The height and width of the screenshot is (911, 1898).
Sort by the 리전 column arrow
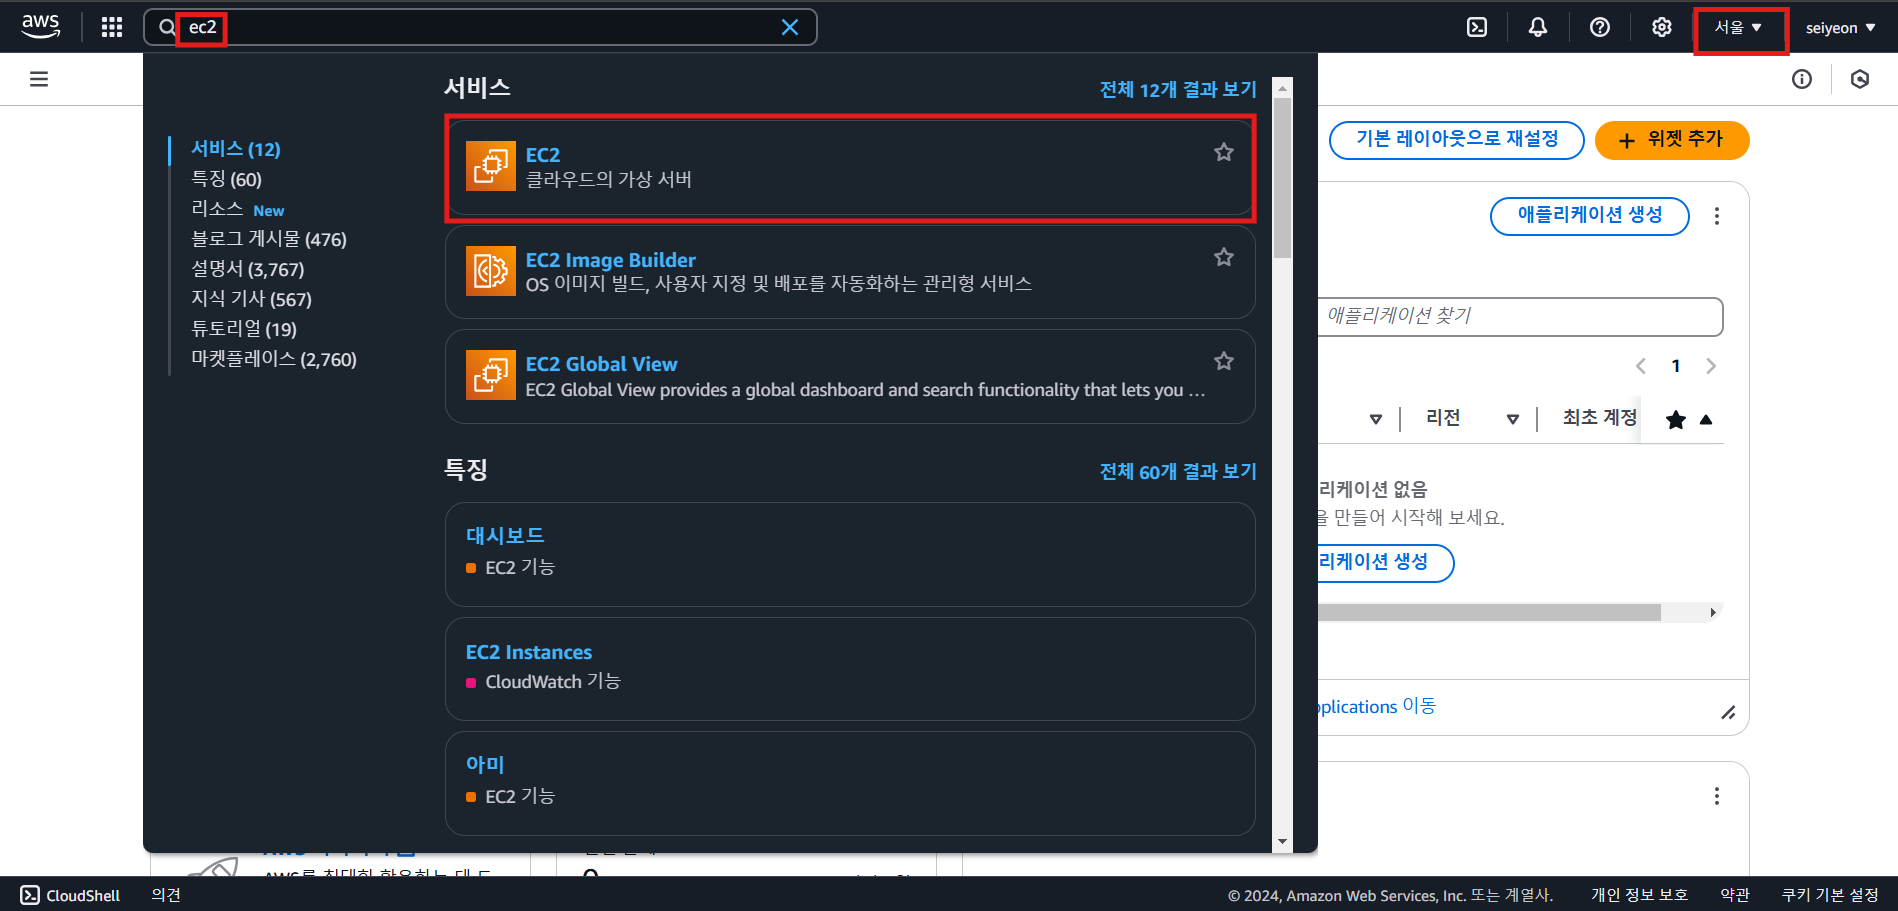[1513, 419]
